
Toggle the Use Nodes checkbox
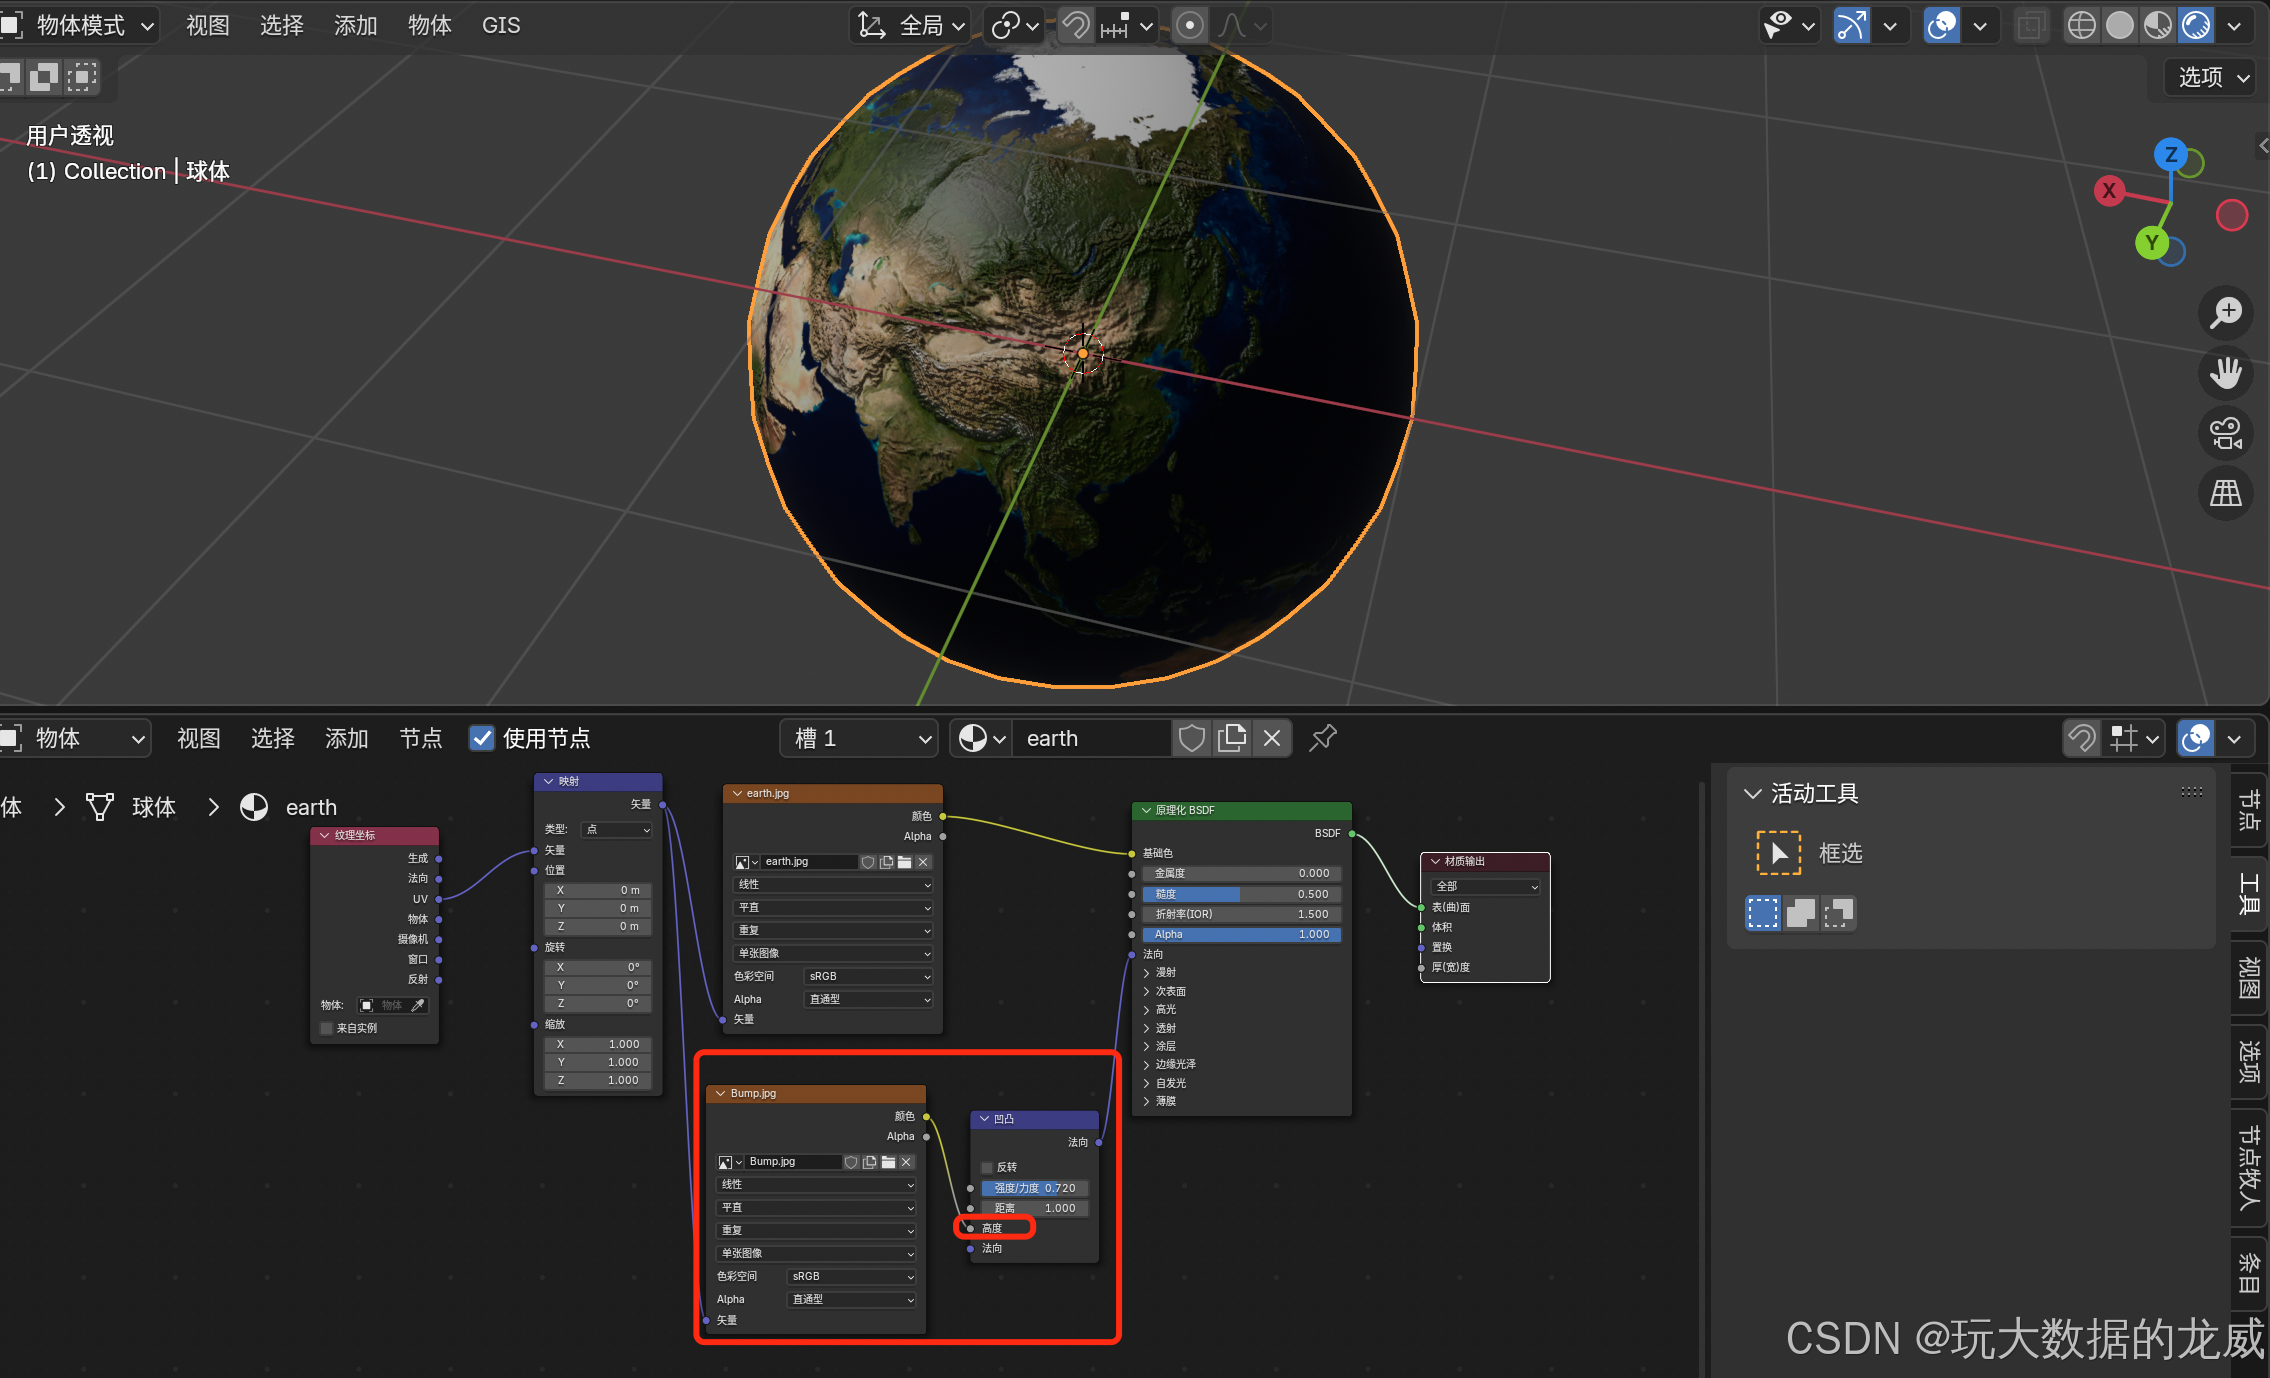[482, 738]
